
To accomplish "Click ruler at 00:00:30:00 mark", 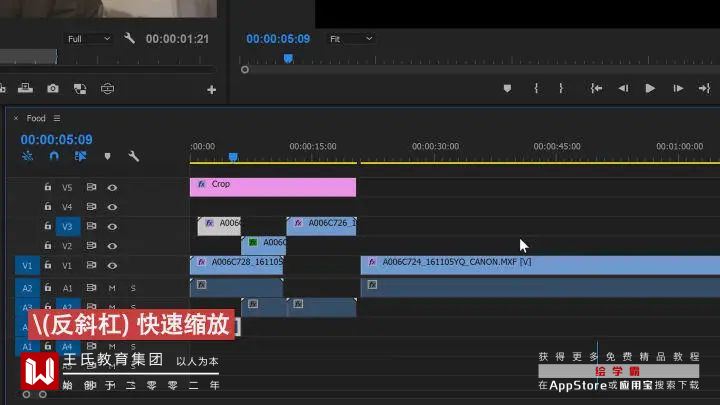I will (435, 146).
